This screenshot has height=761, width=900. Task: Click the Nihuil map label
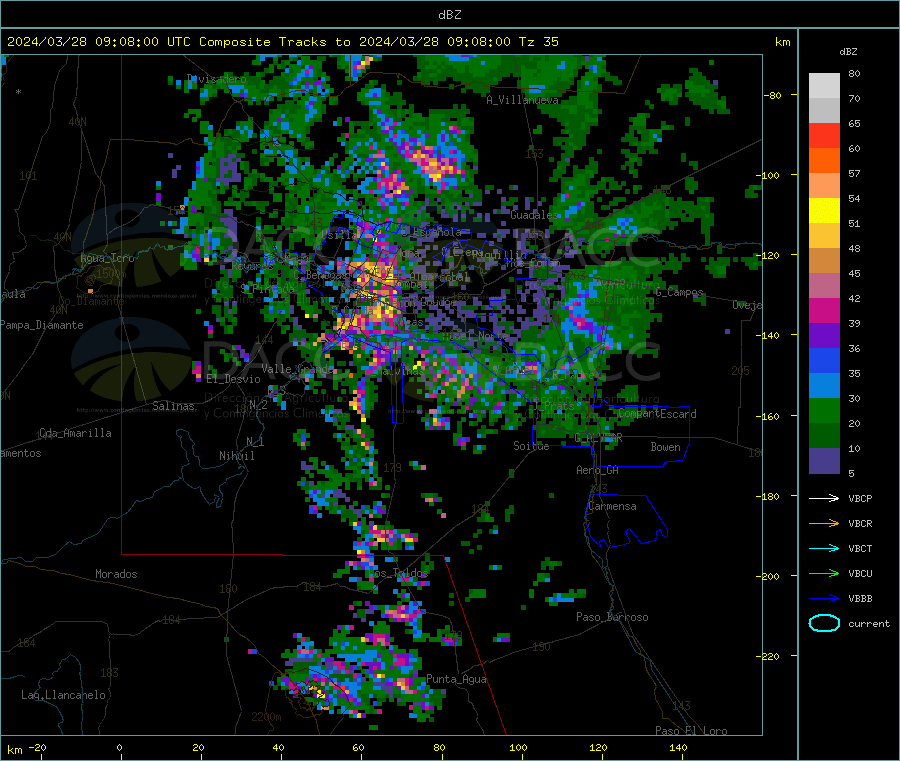tap(236, 456)
